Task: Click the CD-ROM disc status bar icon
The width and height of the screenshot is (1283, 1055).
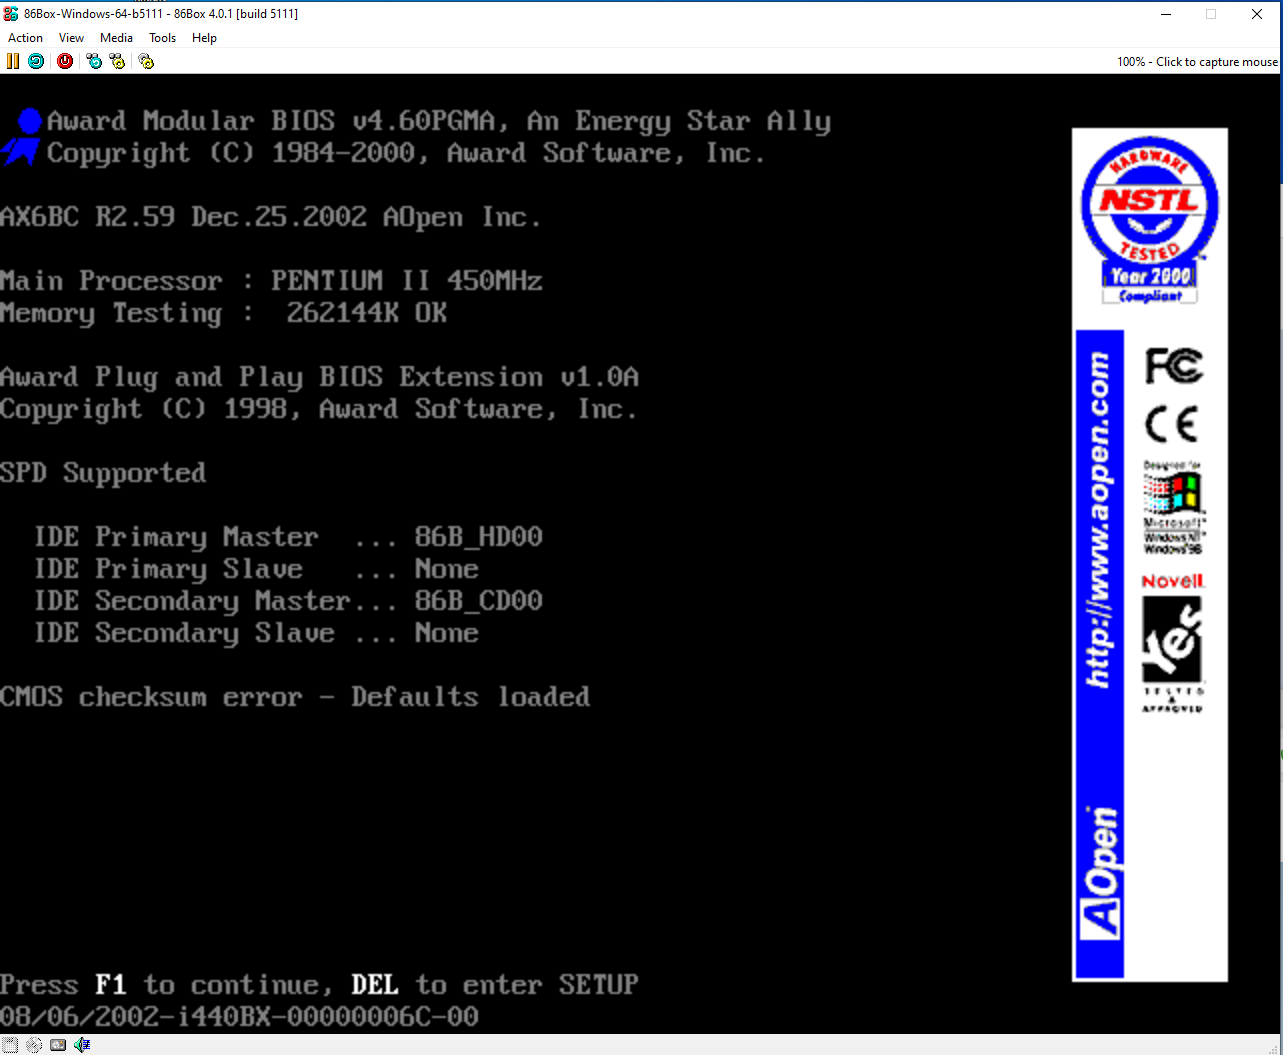Action: click(34, 1045)
